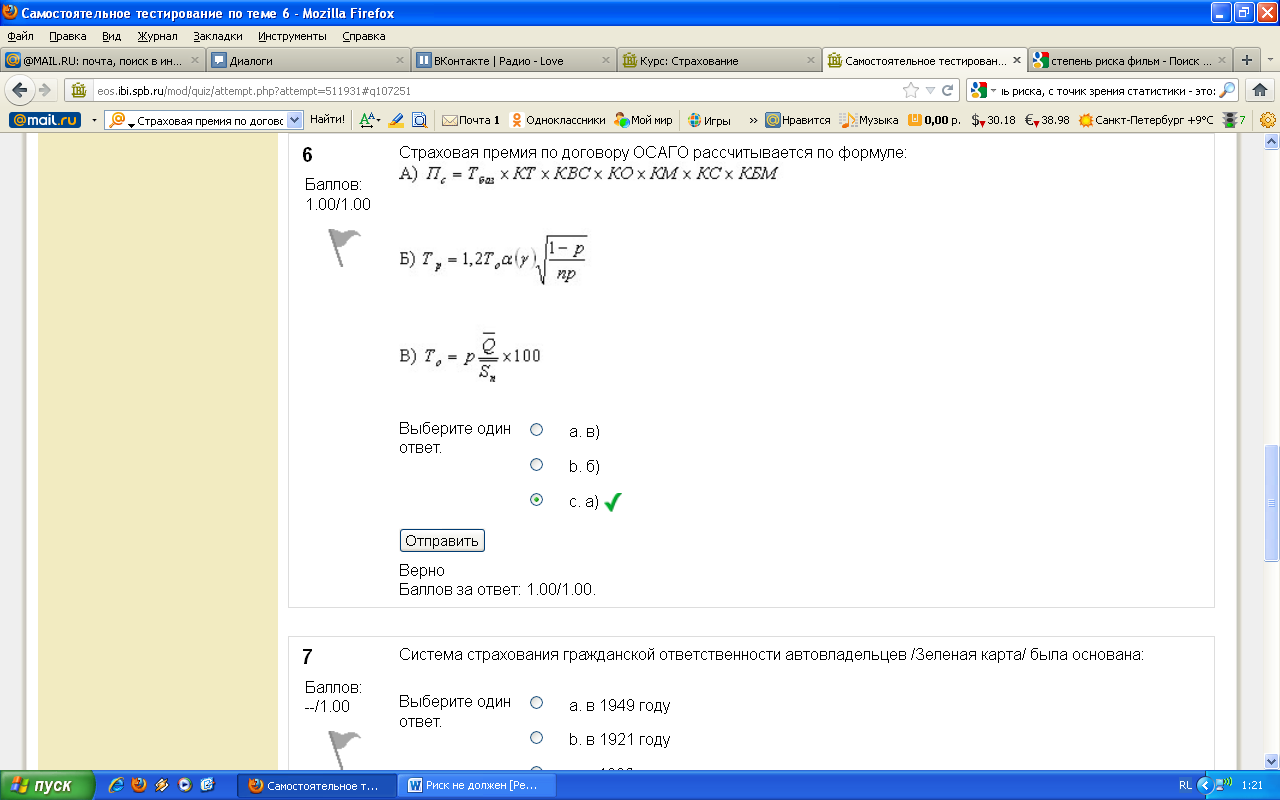
Task: Select answer b. б) for question 6
Action: coord(536,465)
